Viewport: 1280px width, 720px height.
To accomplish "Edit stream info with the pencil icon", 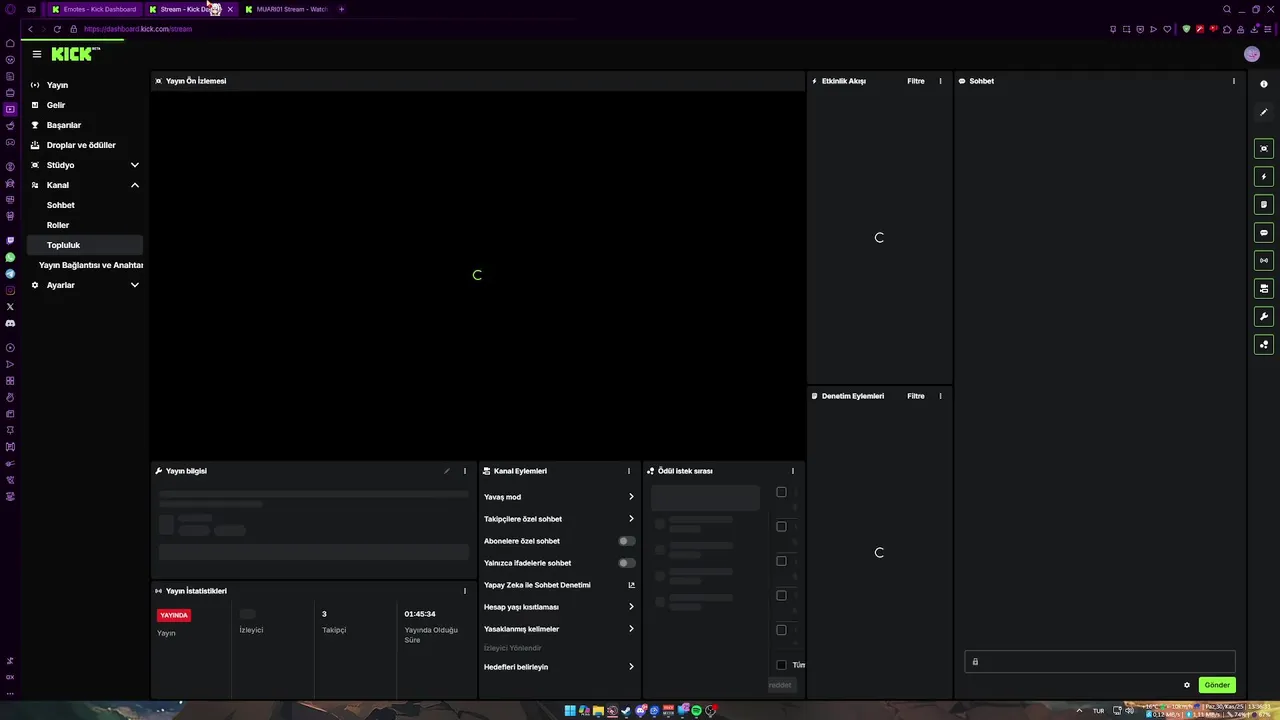I will tap(447, 471).
